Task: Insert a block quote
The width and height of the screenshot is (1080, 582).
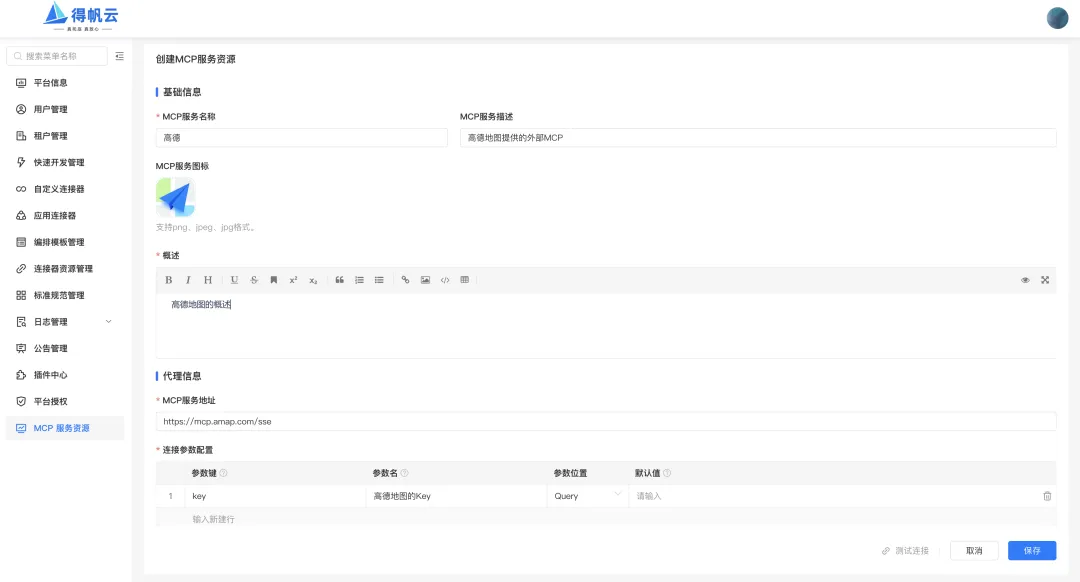Action: pos(340,280)
